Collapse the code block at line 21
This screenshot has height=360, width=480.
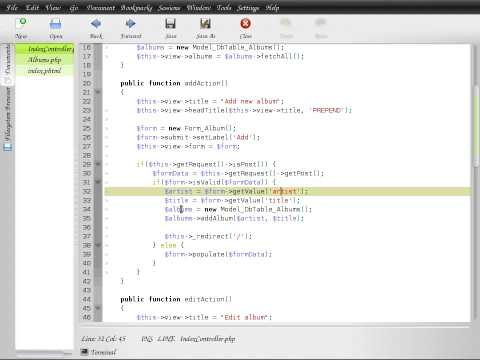98,92
